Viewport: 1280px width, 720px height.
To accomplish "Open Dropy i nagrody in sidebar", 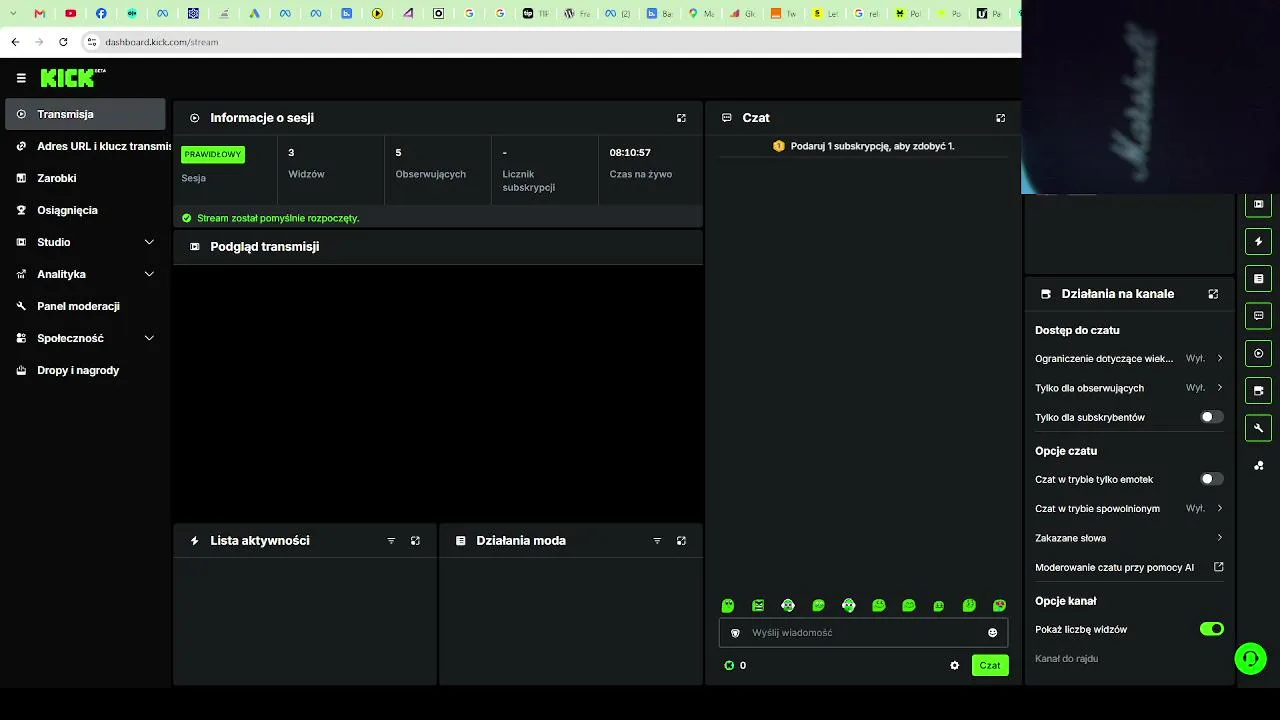I will click(85, 370).
